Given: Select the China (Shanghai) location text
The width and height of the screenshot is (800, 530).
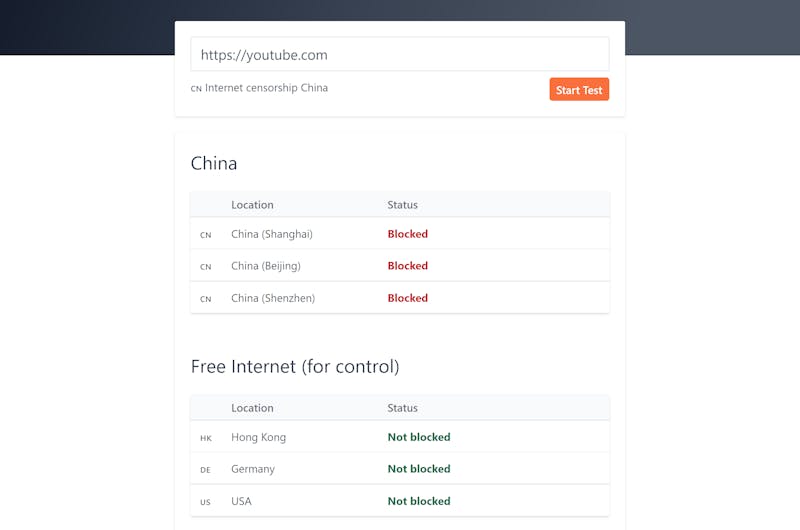Looking at the screenshot, I should (x=272, y=234).
